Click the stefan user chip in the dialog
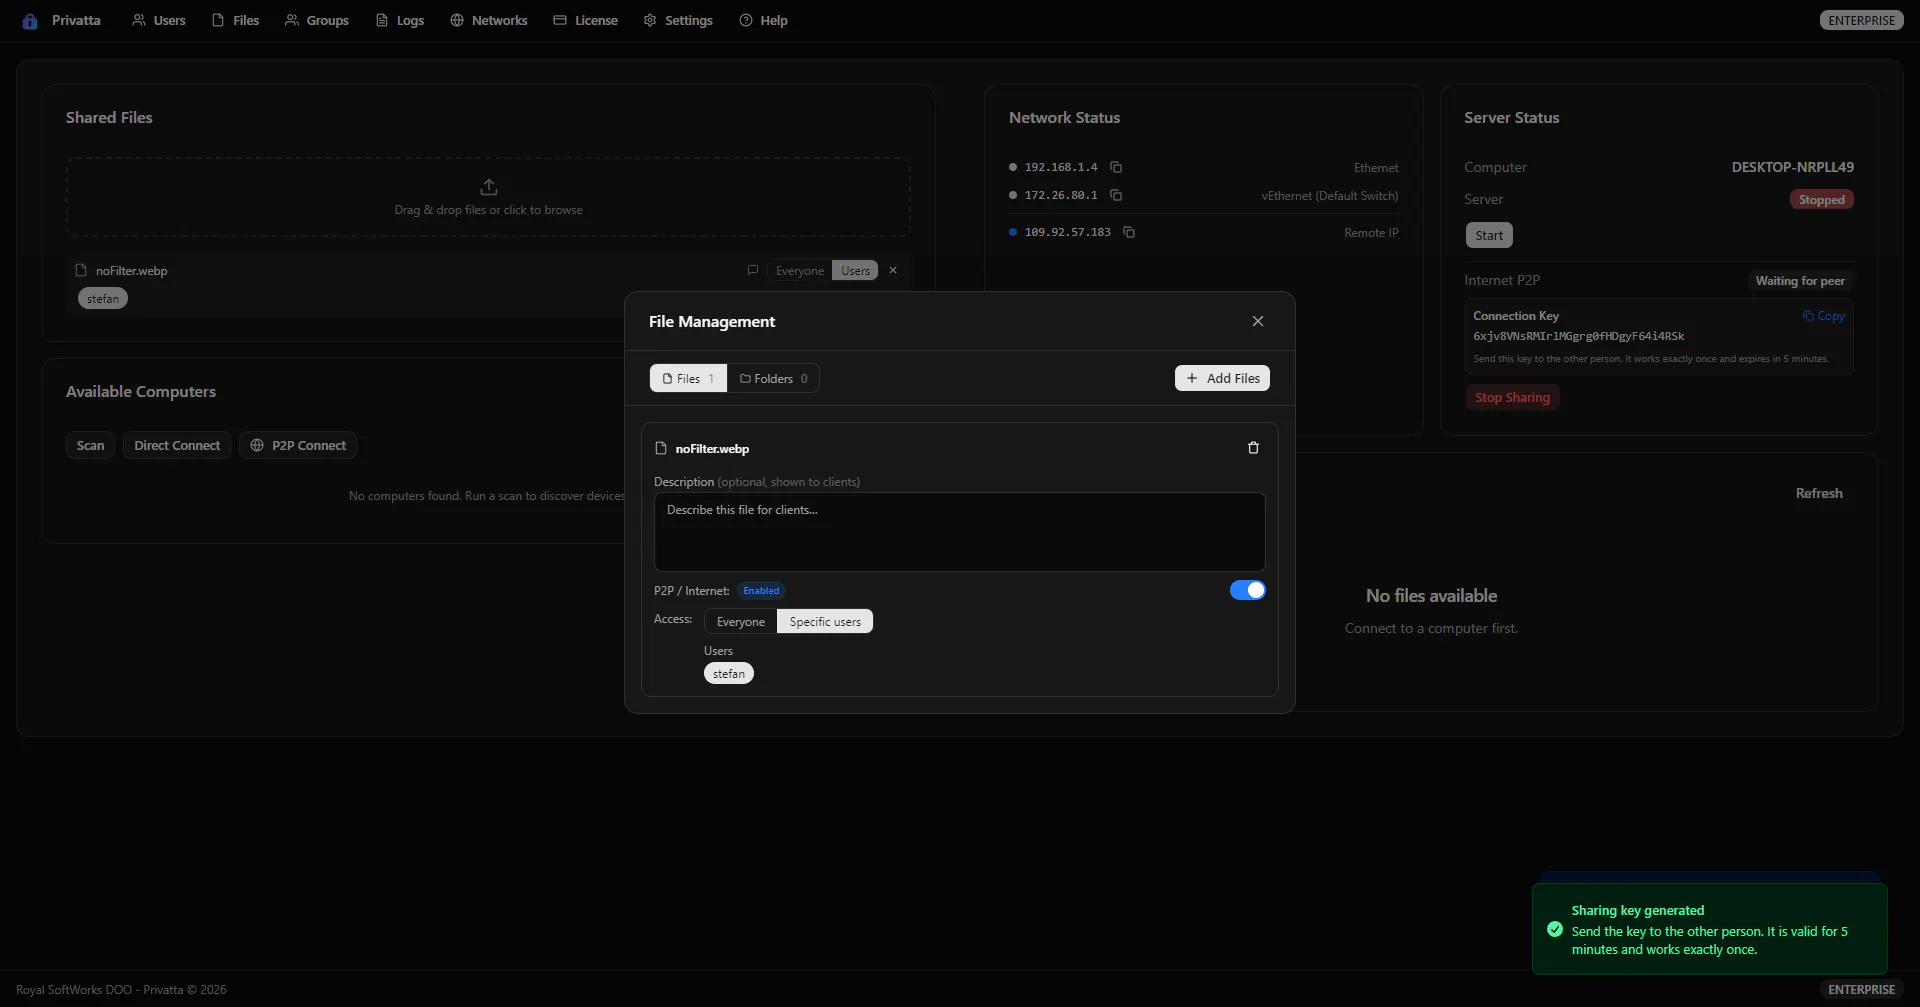The image size is (1920, 1007). pos(729,674)
